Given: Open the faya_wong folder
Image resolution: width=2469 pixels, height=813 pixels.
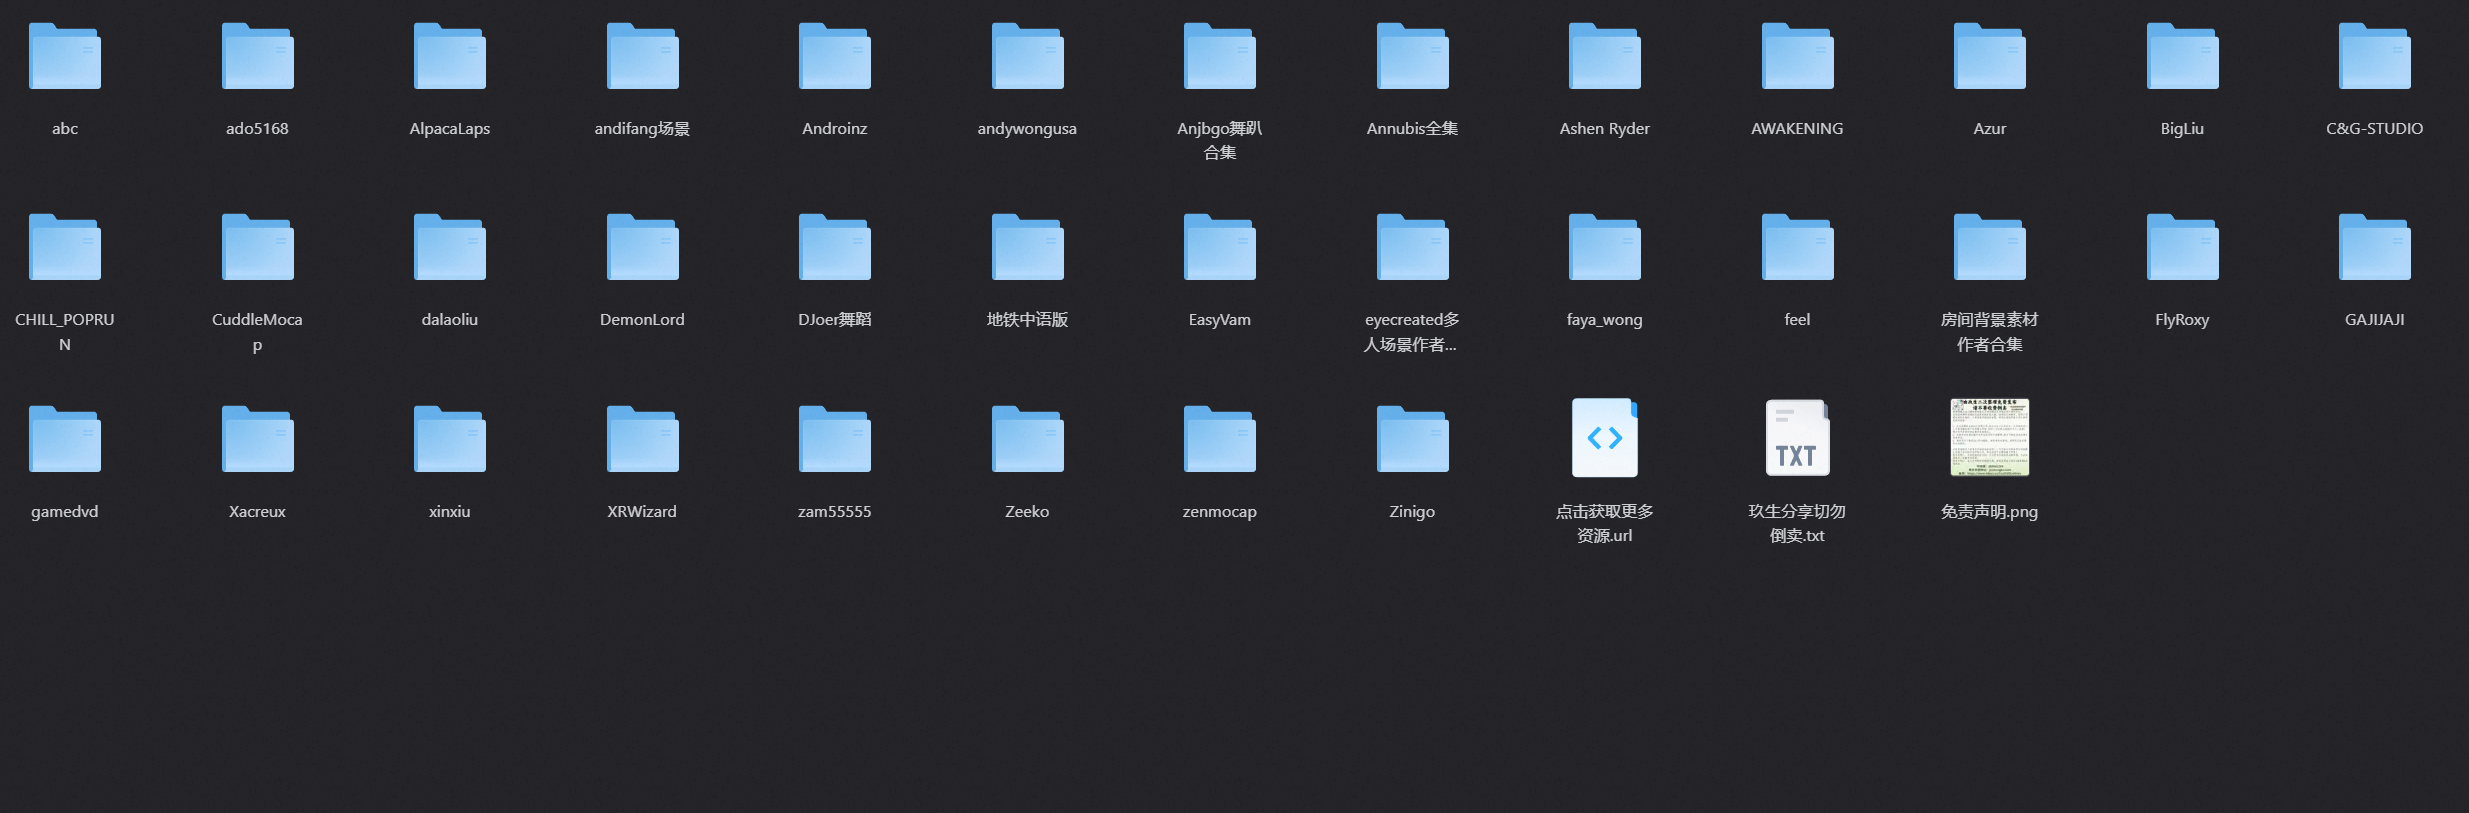Looking at the screenshot, I should click(1605, 247).
